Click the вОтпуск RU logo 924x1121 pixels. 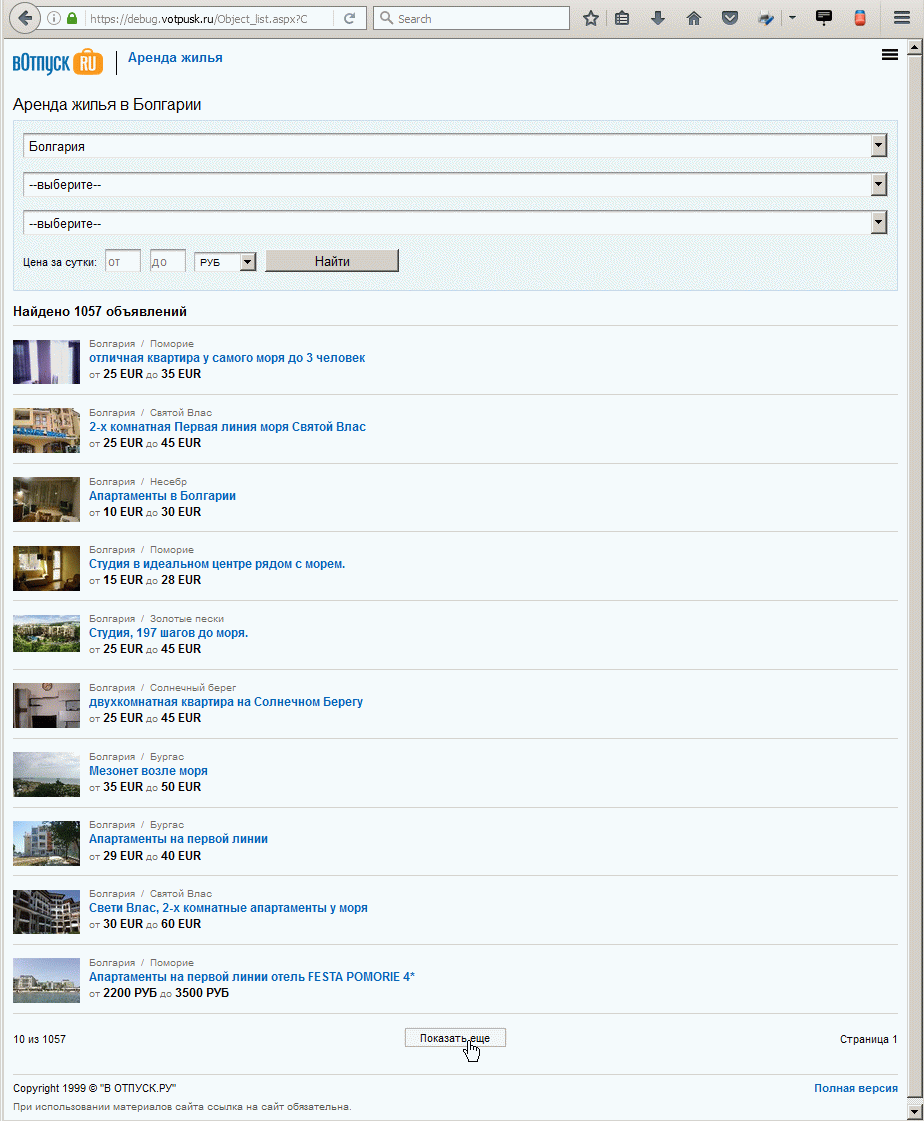click(x=58, y=63)
